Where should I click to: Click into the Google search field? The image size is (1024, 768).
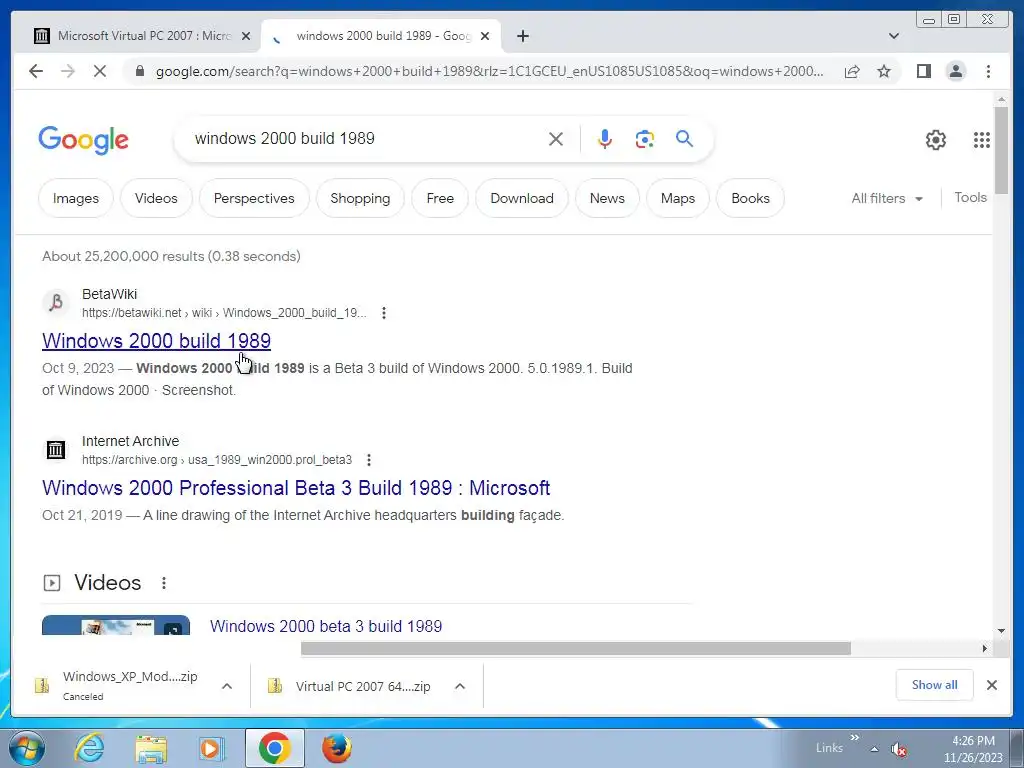(366, 138)
